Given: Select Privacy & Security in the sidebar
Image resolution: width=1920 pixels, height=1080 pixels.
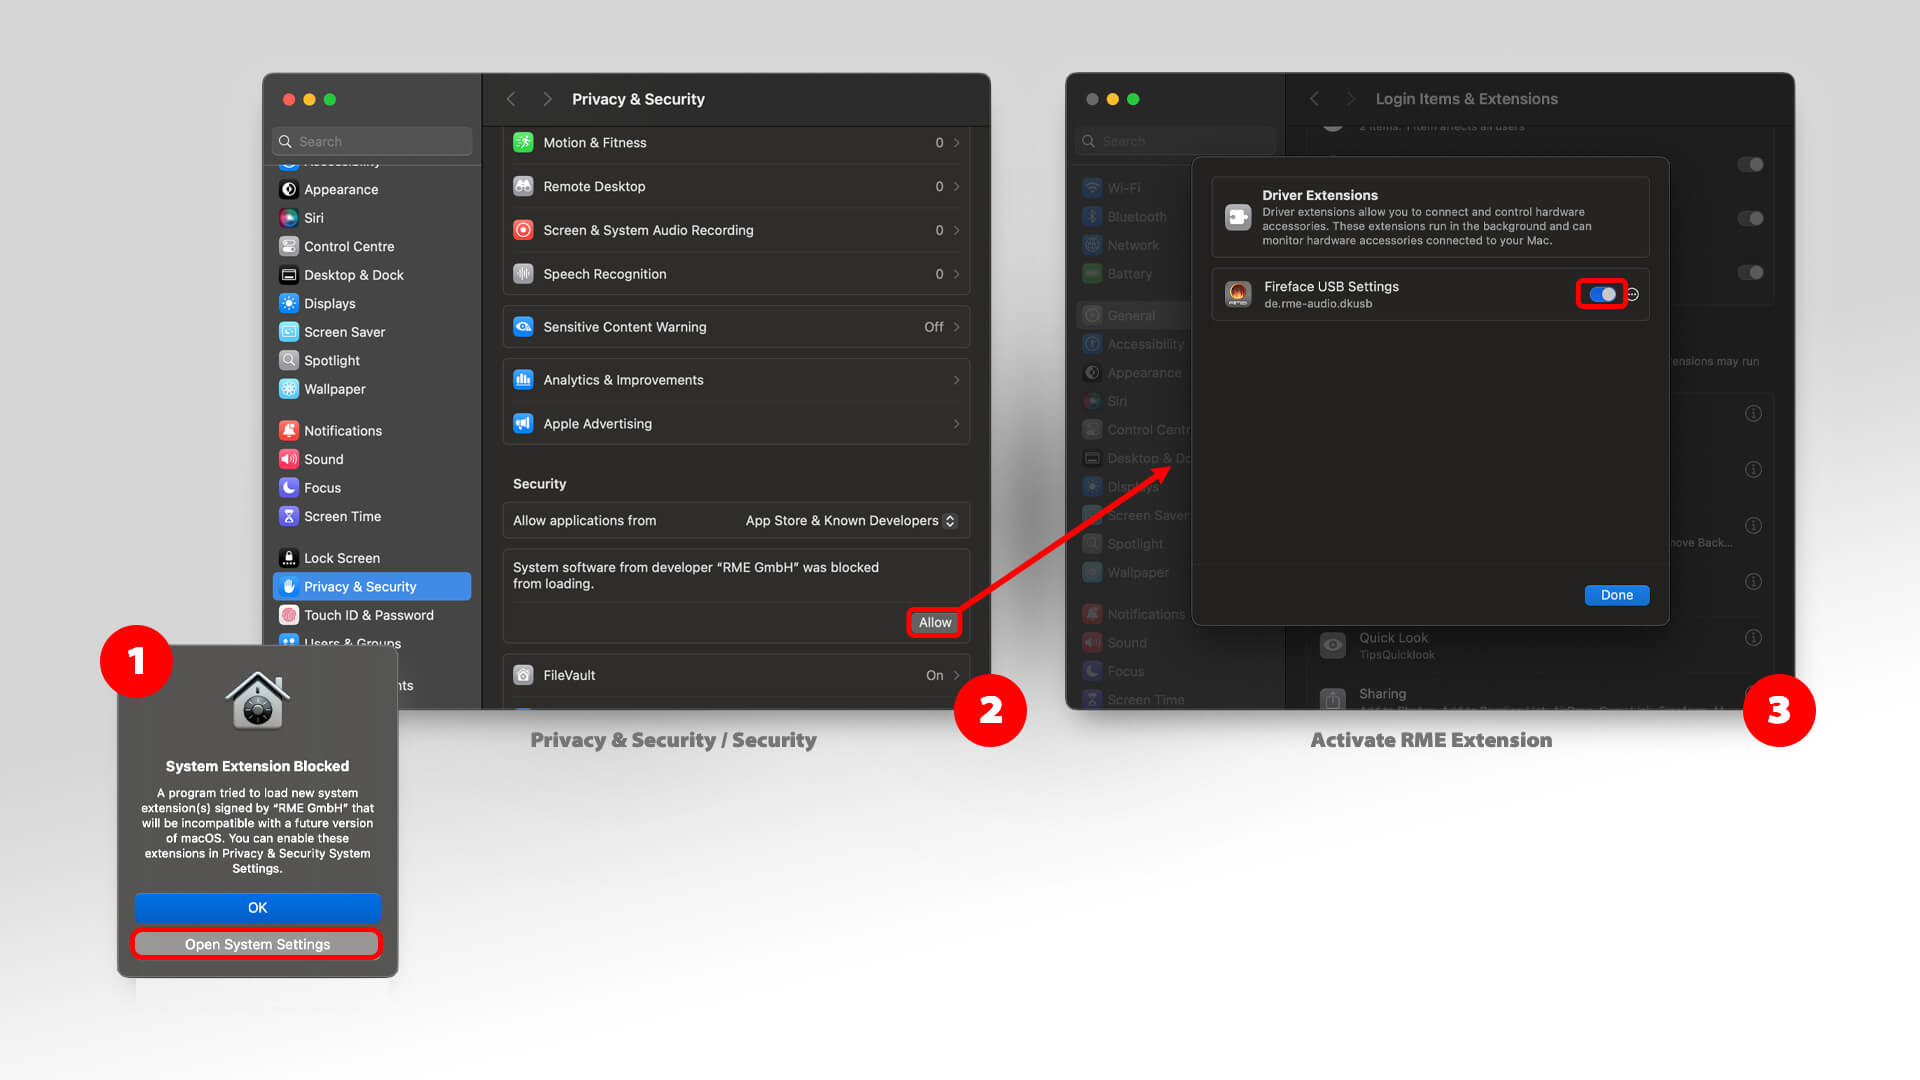Looking at the screenshot, I should (x=372, y=587).
